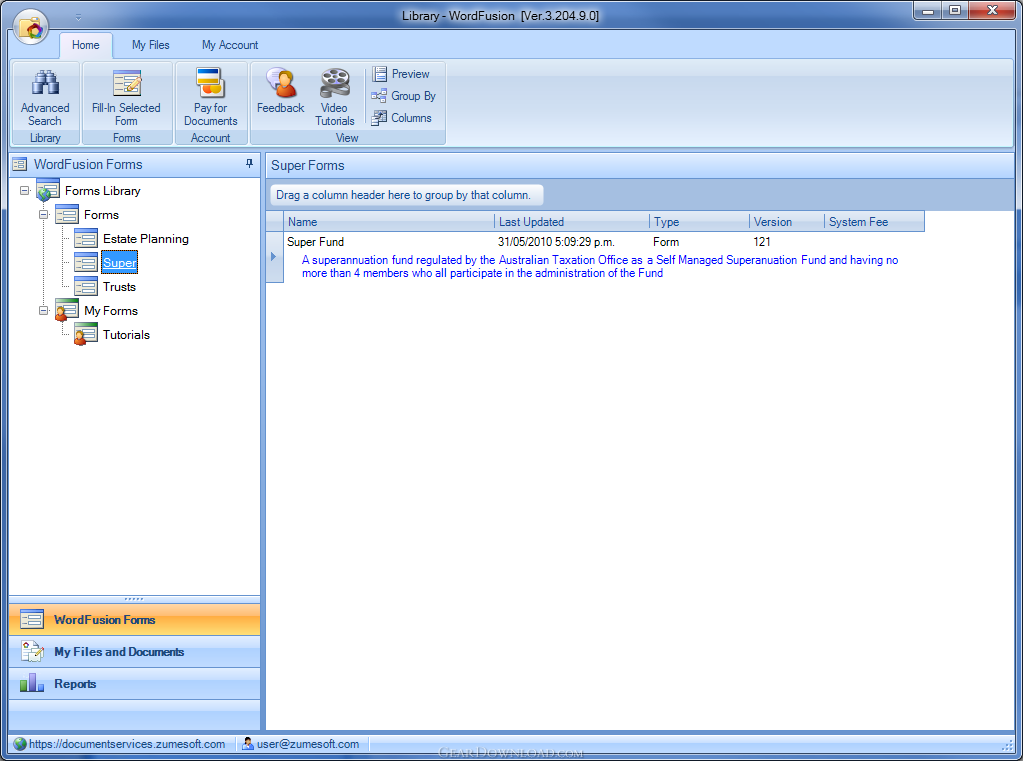1023x761 pixels.
Task: Pin the WordFusion Forms panel
Action: [x=249, y=164]
